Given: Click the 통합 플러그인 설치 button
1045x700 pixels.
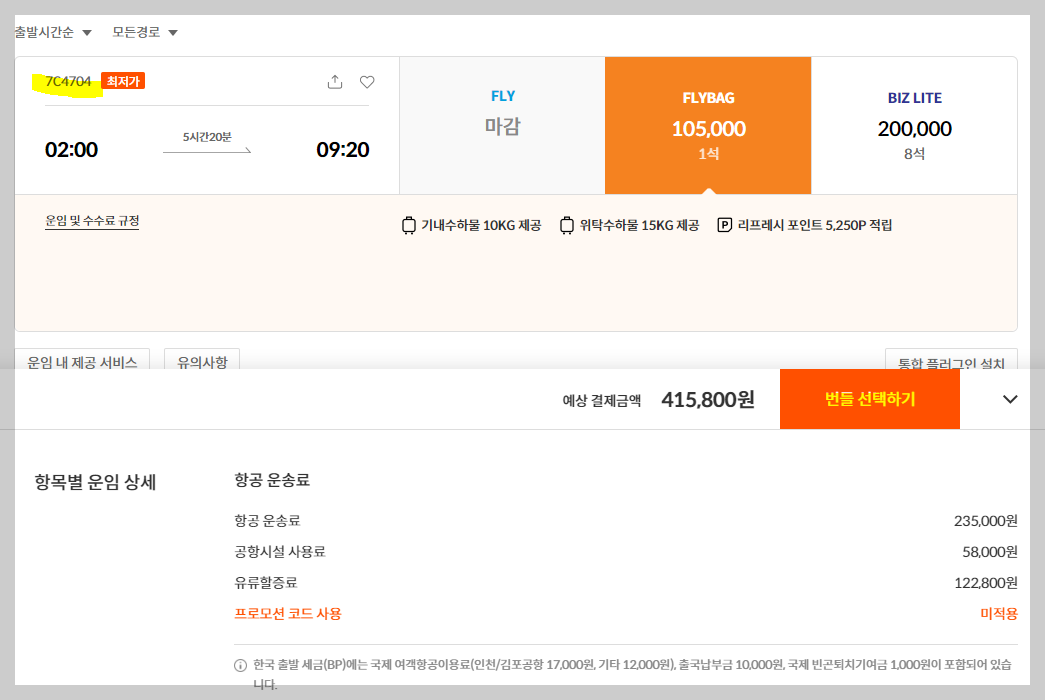Looking at the screenshot, I should [951, 364].
